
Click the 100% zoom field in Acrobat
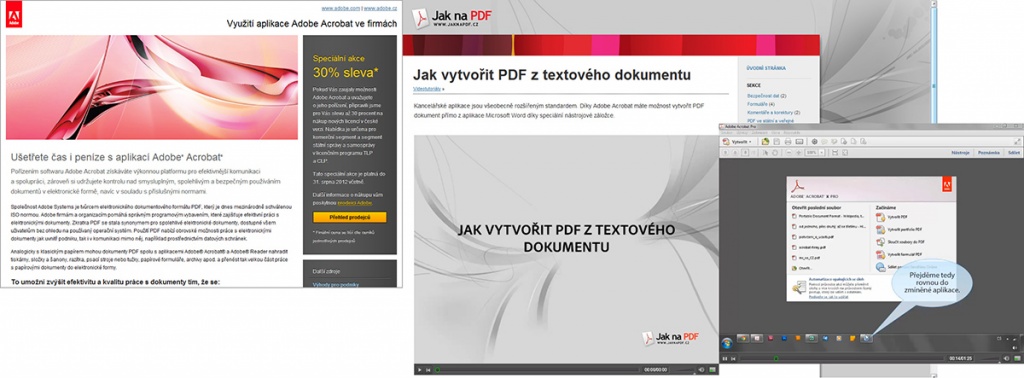(x=812, y=152)
